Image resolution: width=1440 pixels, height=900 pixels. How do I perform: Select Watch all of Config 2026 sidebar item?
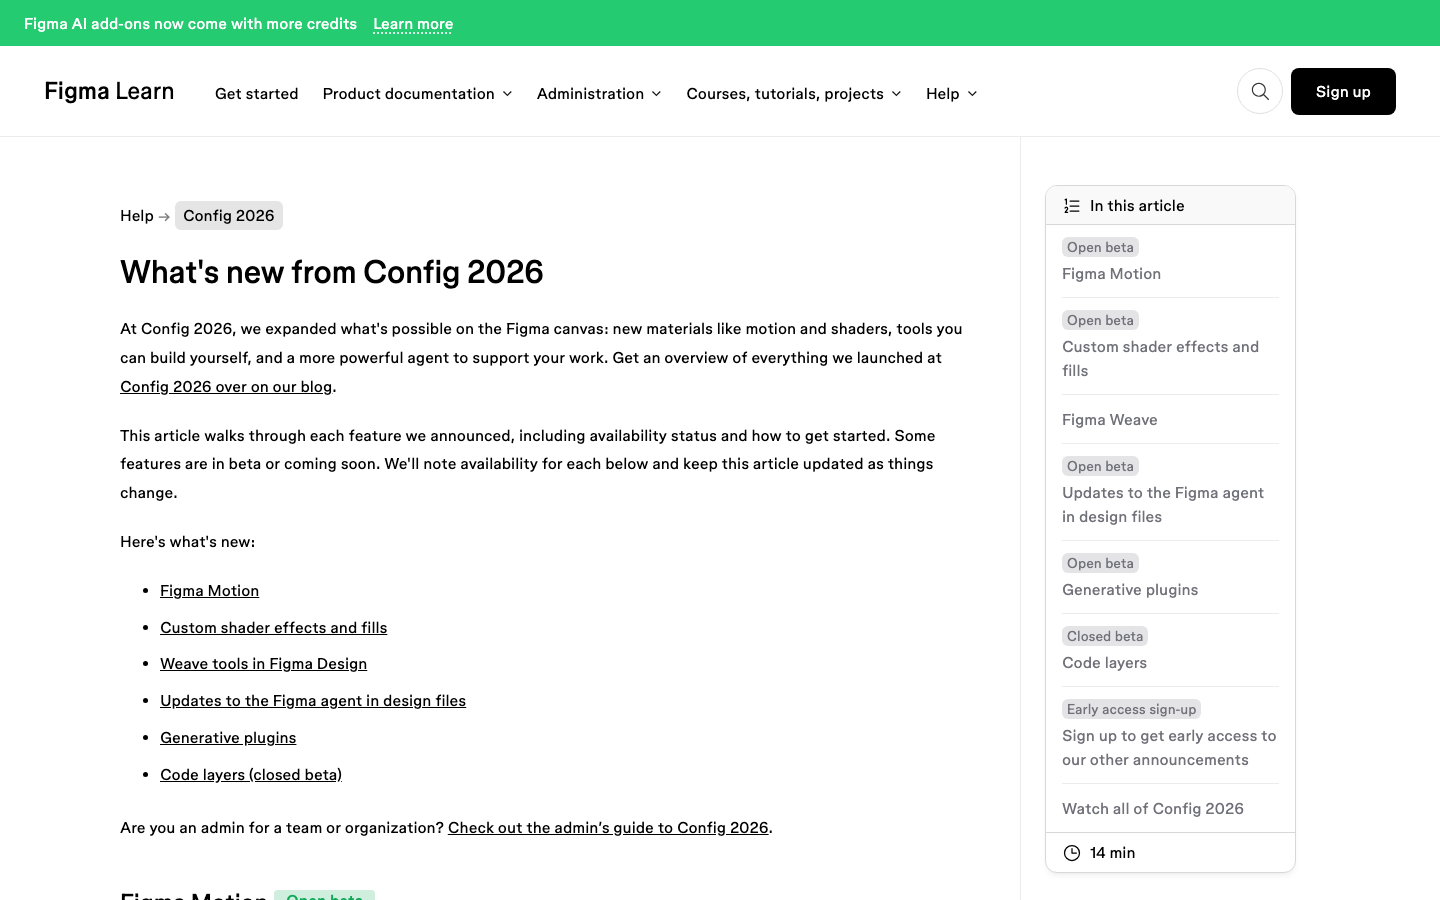pos(1153,808)
